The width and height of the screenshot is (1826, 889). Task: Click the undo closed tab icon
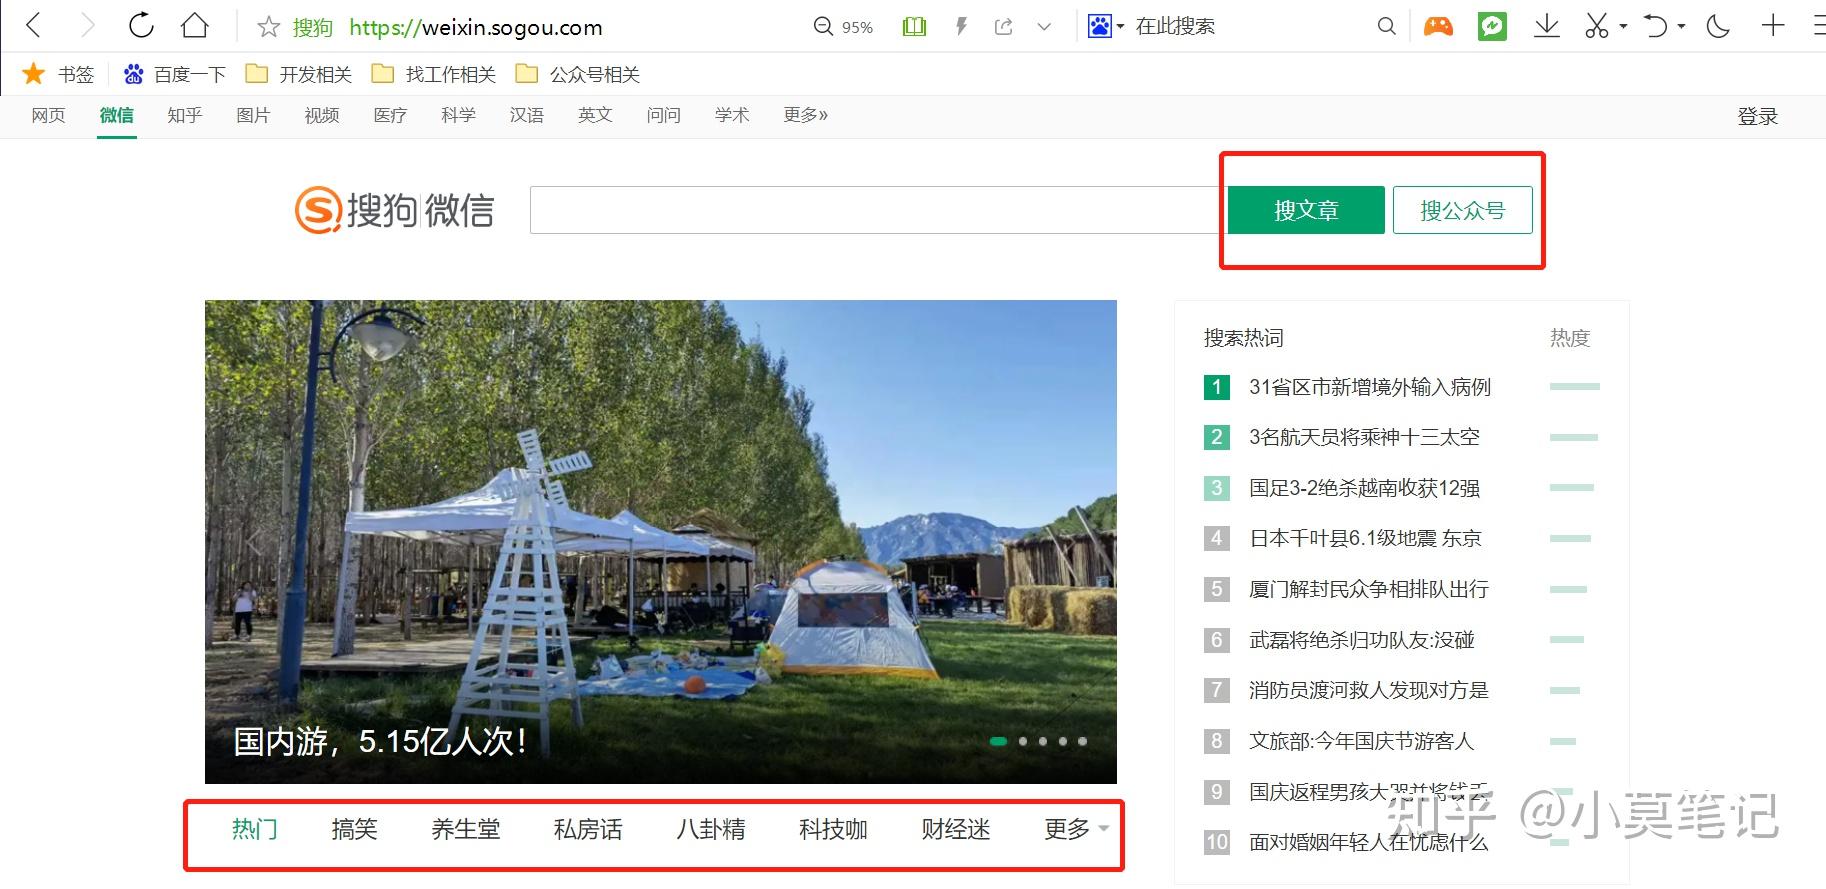tap(1656, 26)
